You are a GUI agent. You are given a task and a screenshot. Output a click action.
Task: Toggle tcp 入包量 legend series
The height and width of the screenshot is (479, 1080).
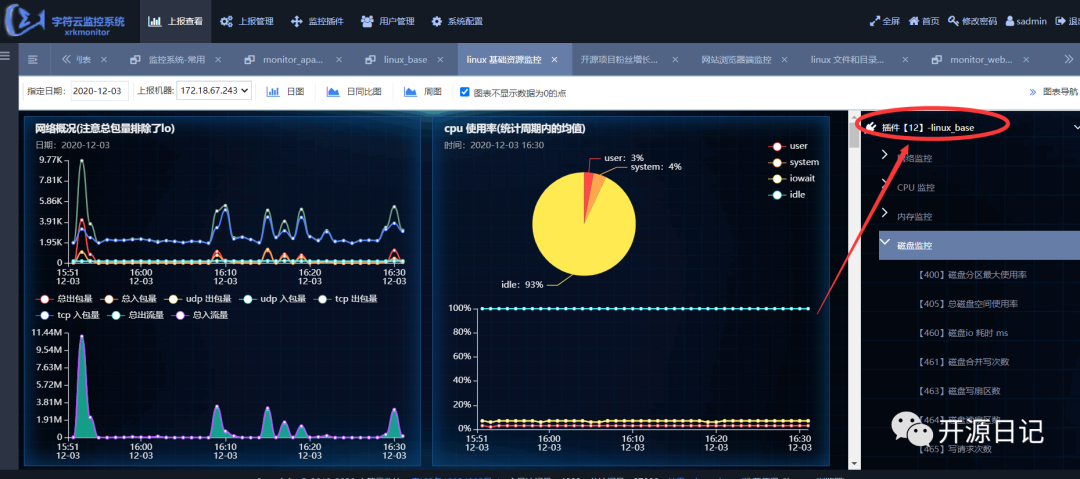(x=68, y=316)
